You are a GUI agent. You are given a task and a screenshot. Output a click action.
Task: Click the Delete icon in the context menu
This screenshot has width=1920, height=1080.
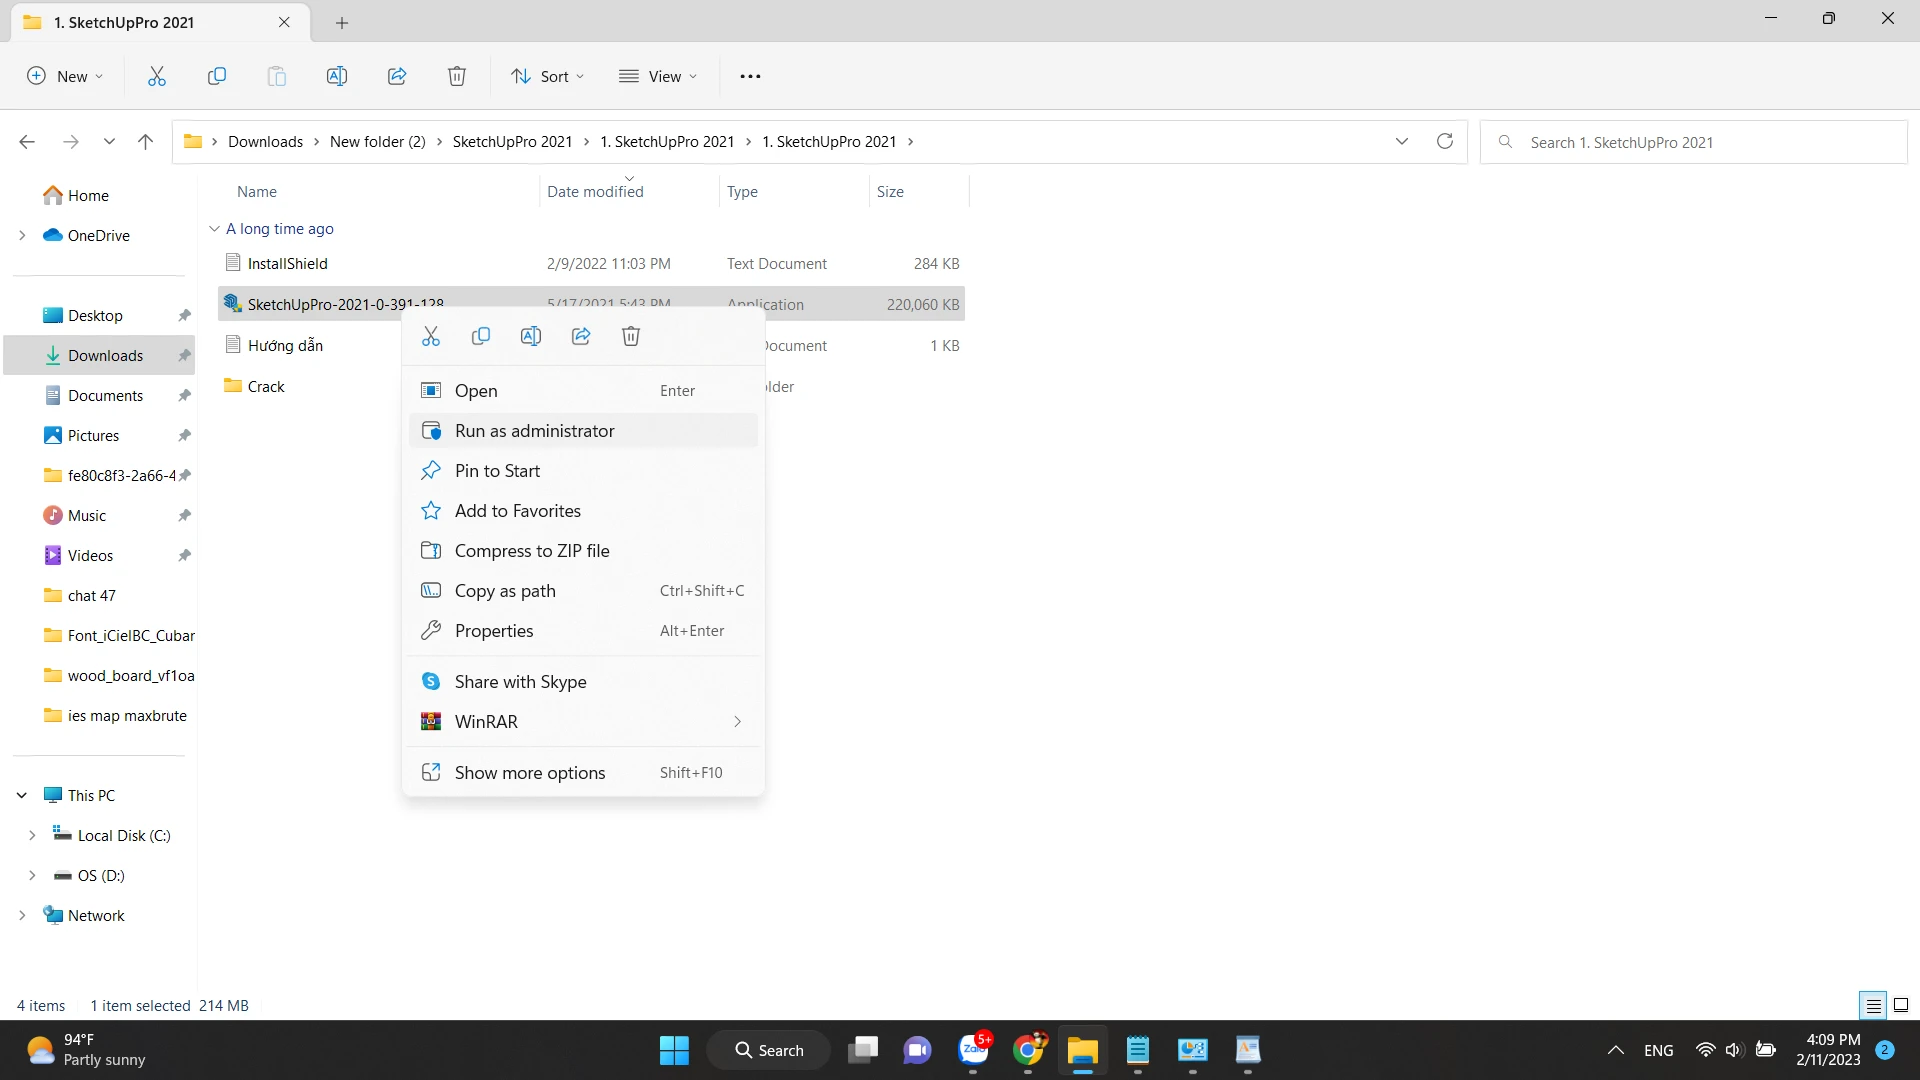point(631,336)
